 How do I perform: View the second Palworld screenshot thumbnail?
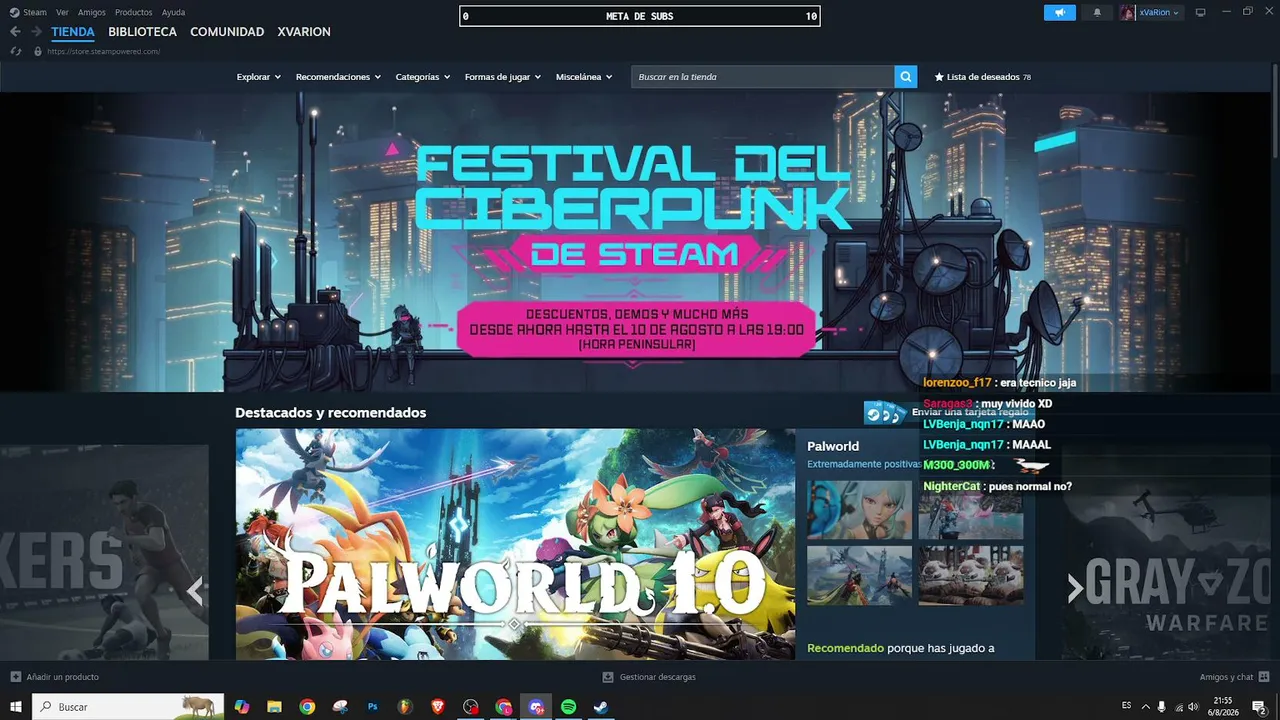[971, 510]
